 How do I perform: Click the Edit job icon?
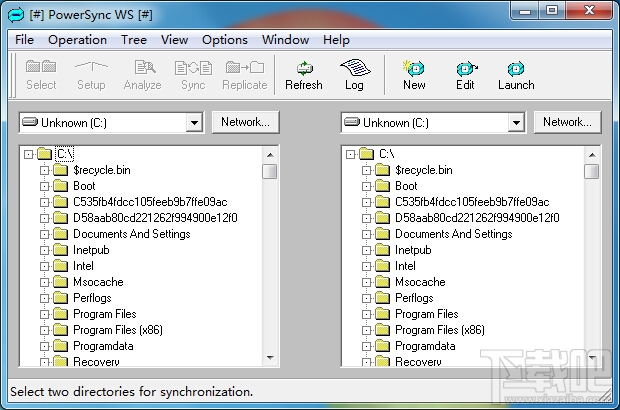tap(466, 70)
